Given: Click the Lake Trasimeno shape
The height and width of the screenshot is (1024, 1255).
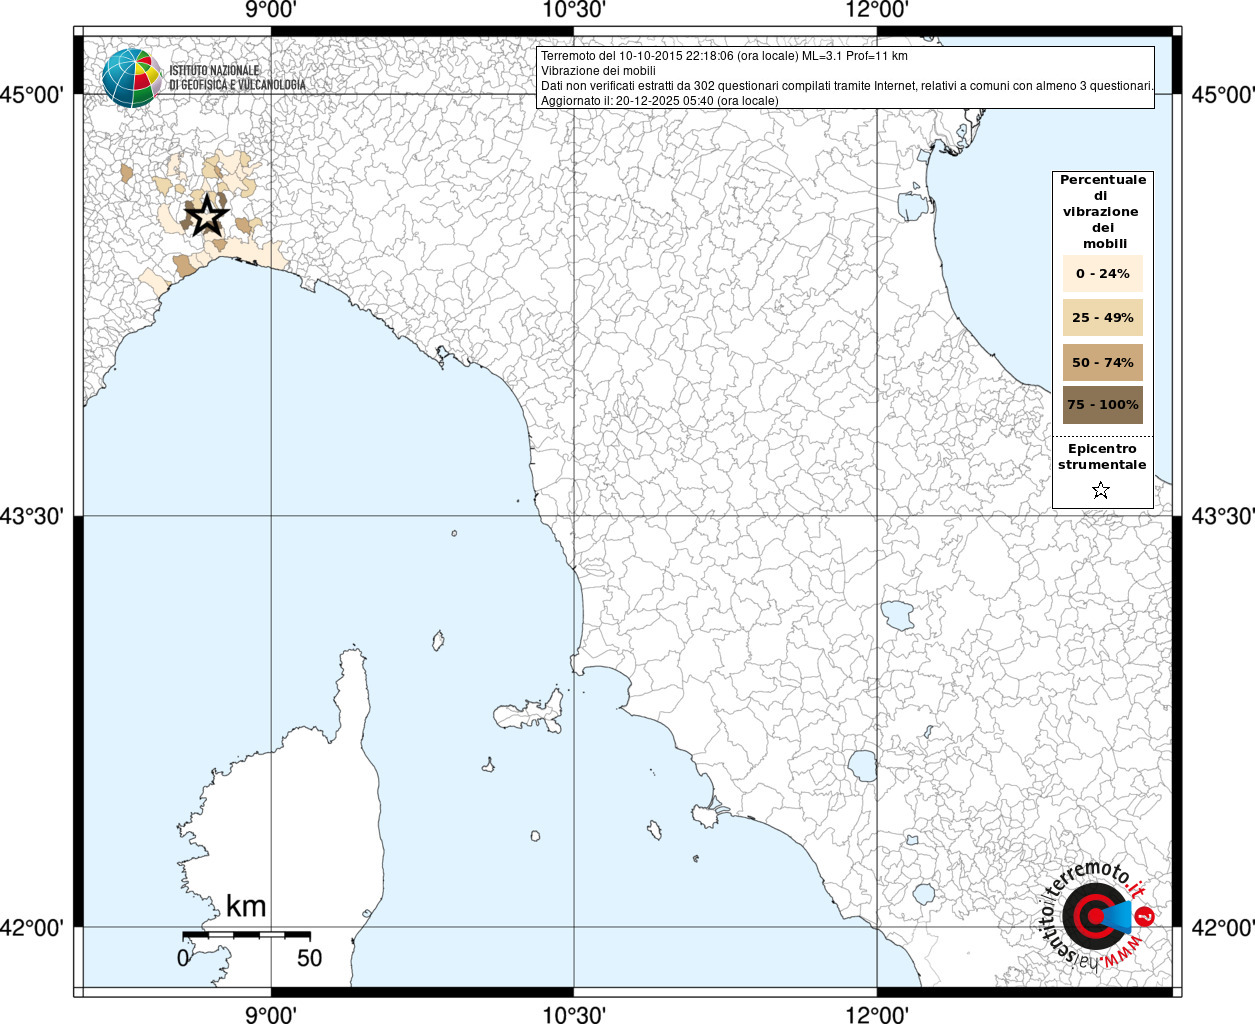Looking at the screenshot, I should point(897,615).
